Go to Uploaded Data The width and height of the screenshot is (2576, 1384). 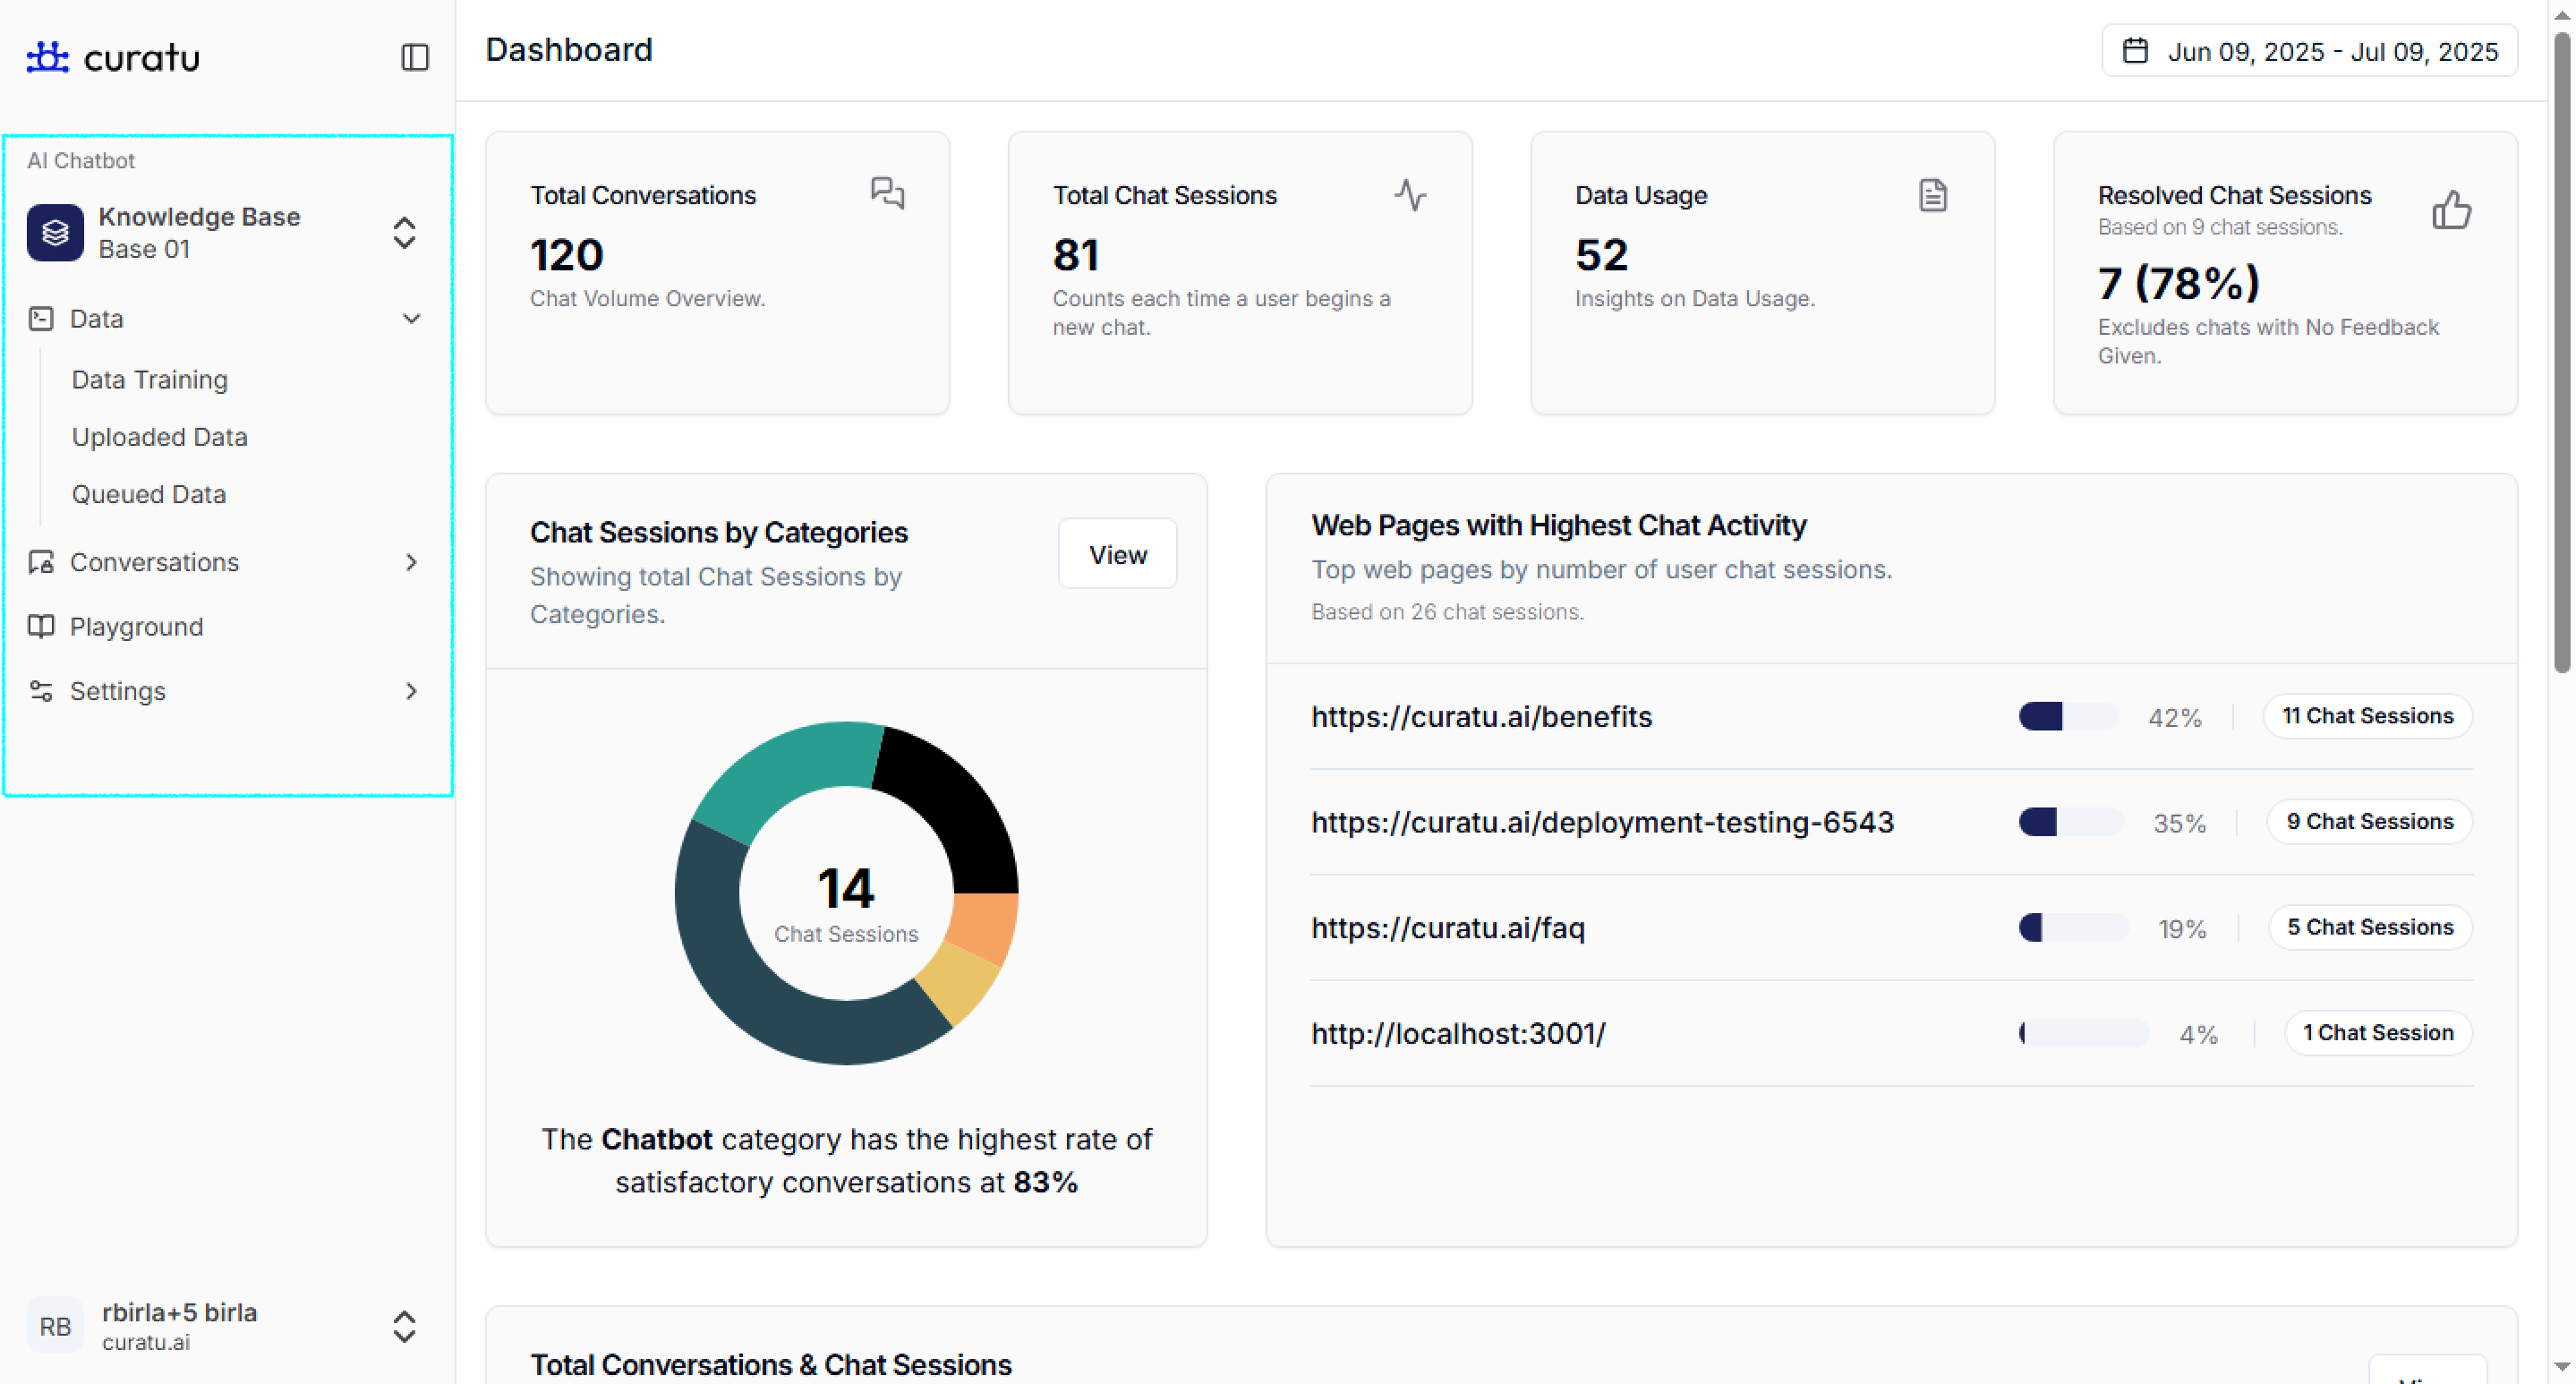(160, 437)
